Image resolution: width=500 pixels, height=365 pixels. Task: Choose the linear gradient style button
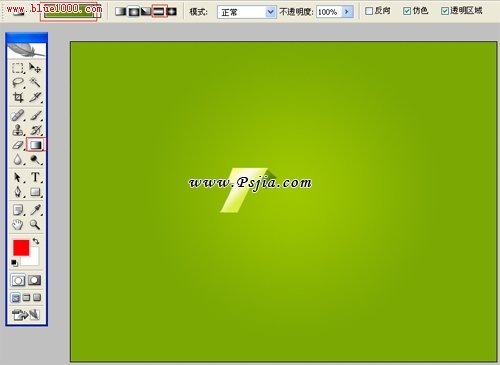click(x=121, y=12)
